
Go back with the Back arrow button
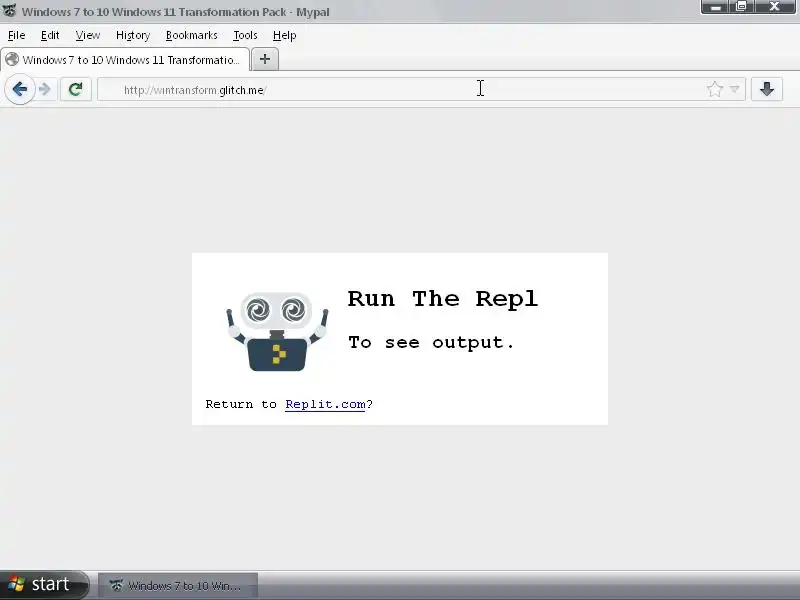pyautogui.click(x=20, y=89)
